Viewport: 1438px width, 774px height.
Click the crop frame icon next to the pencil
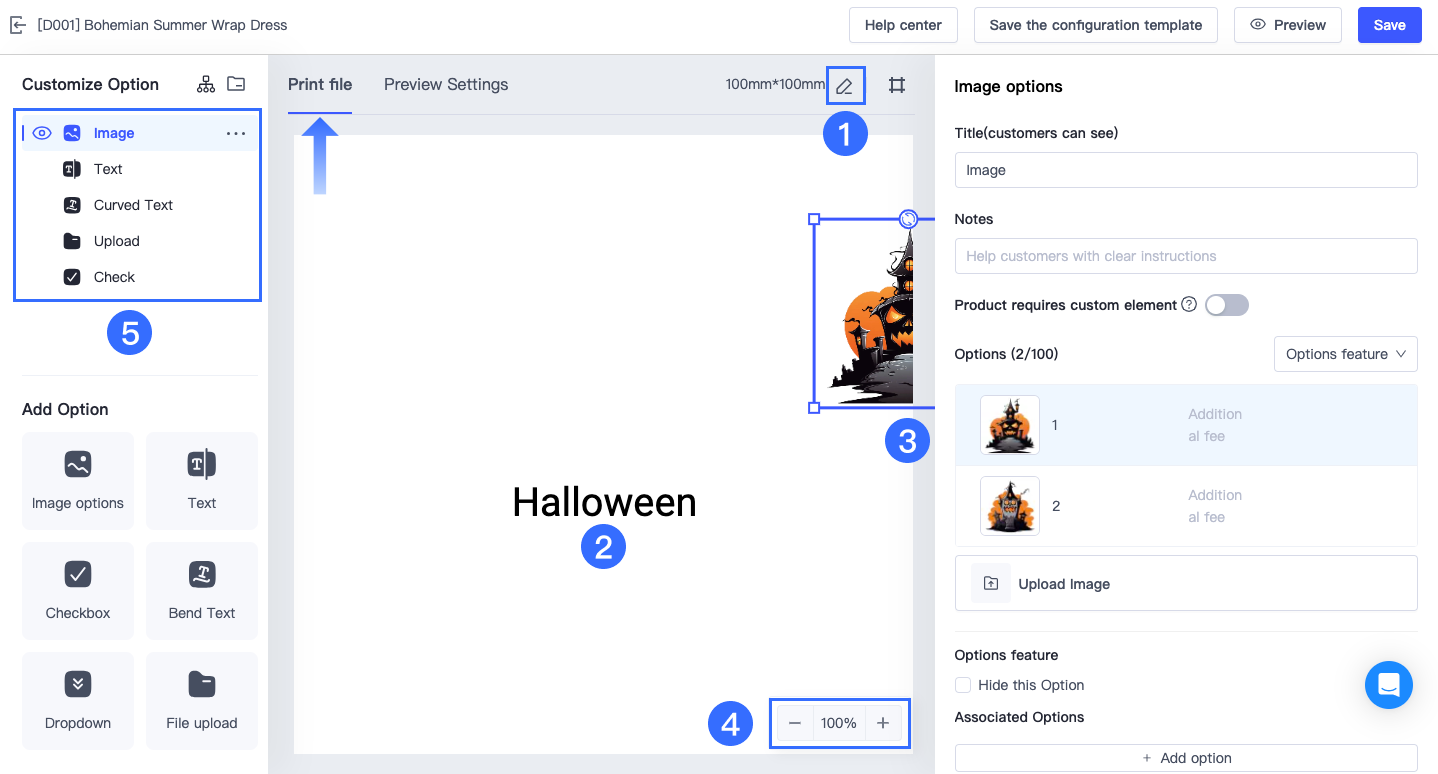pyautogui.click(x=896, y=85)
